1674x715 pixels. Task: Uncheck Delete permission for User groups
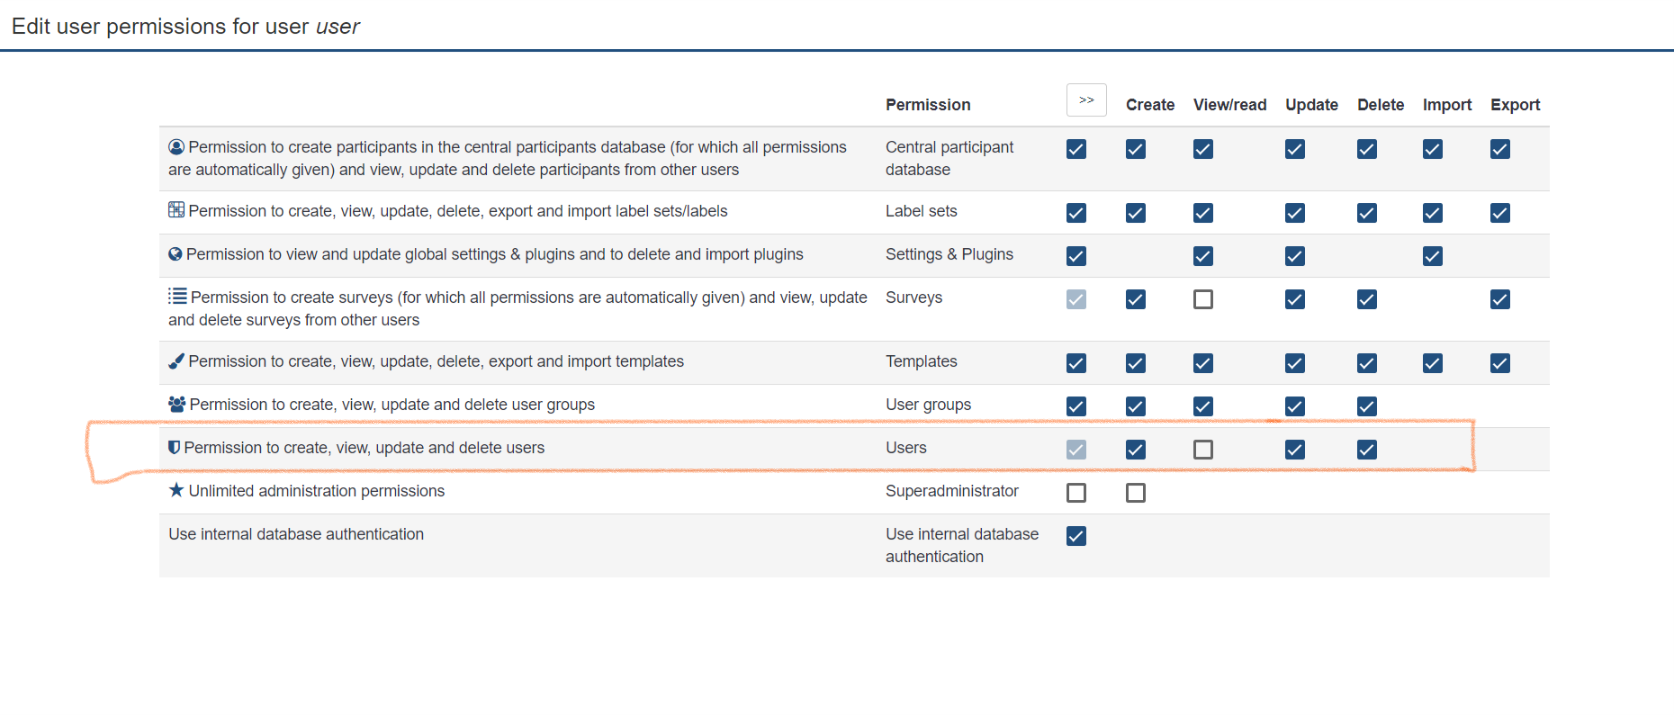pos(1367,406)
